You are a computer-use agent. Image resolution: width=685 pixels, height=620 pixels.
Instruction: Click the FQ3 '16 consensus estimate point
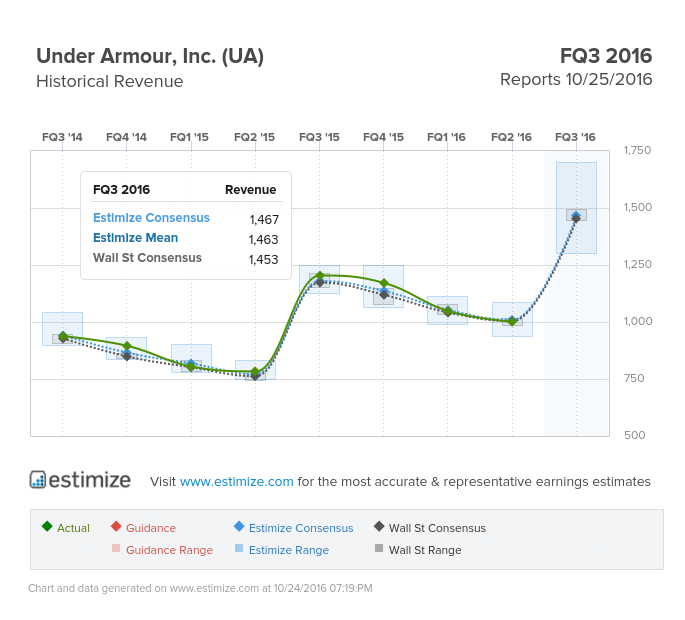pos(576,216)
